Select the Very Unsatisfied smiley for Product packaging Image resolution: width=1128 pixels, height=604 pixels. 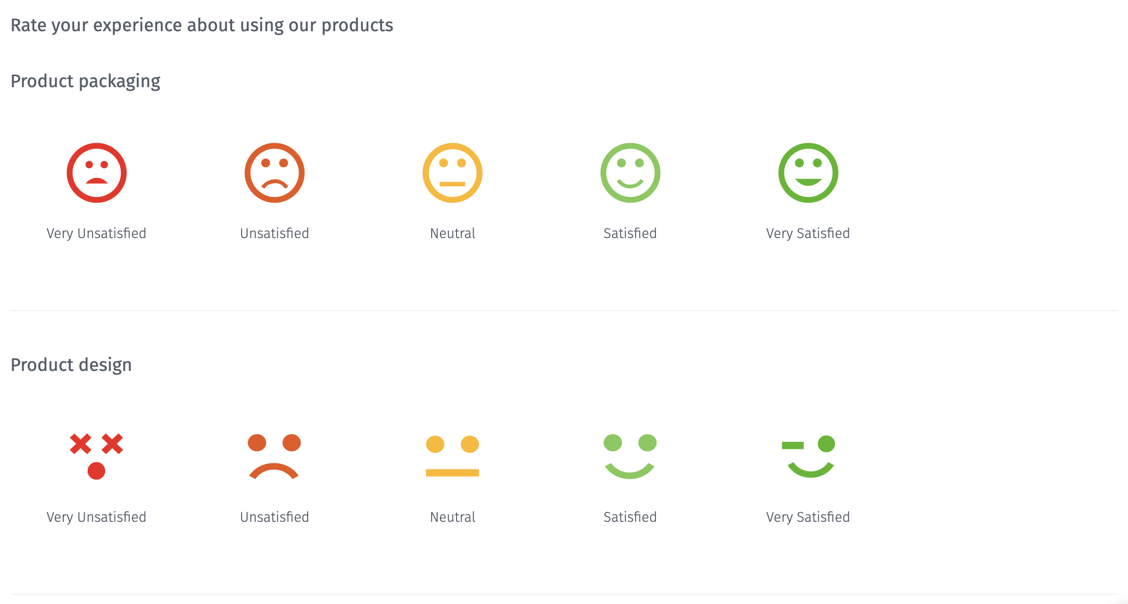pos(96,172)
